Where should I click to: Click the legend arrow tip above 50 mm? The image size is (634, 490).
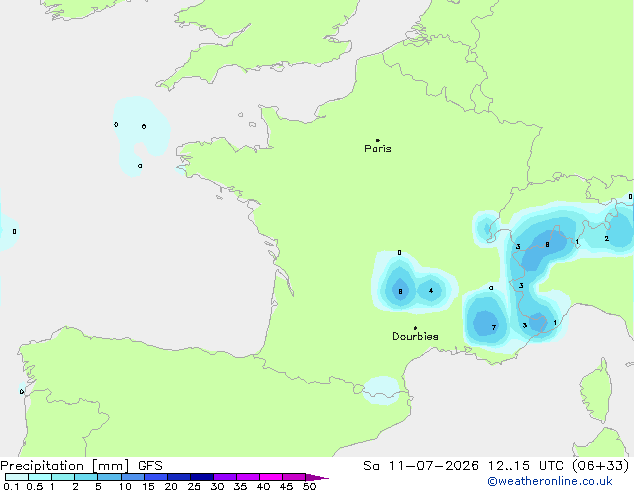click(317, 477)
